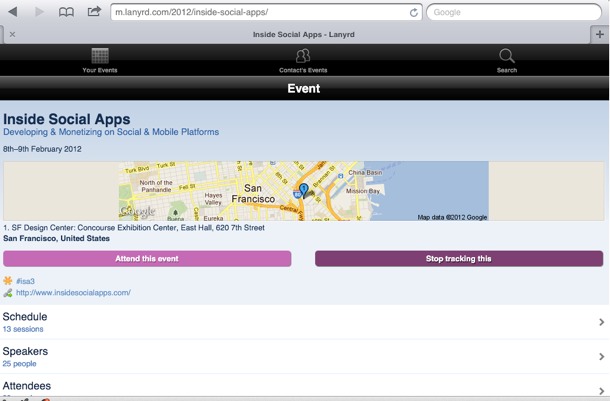
Task: Open Contact's Events people icon
Action: click(x=303, y=60)
